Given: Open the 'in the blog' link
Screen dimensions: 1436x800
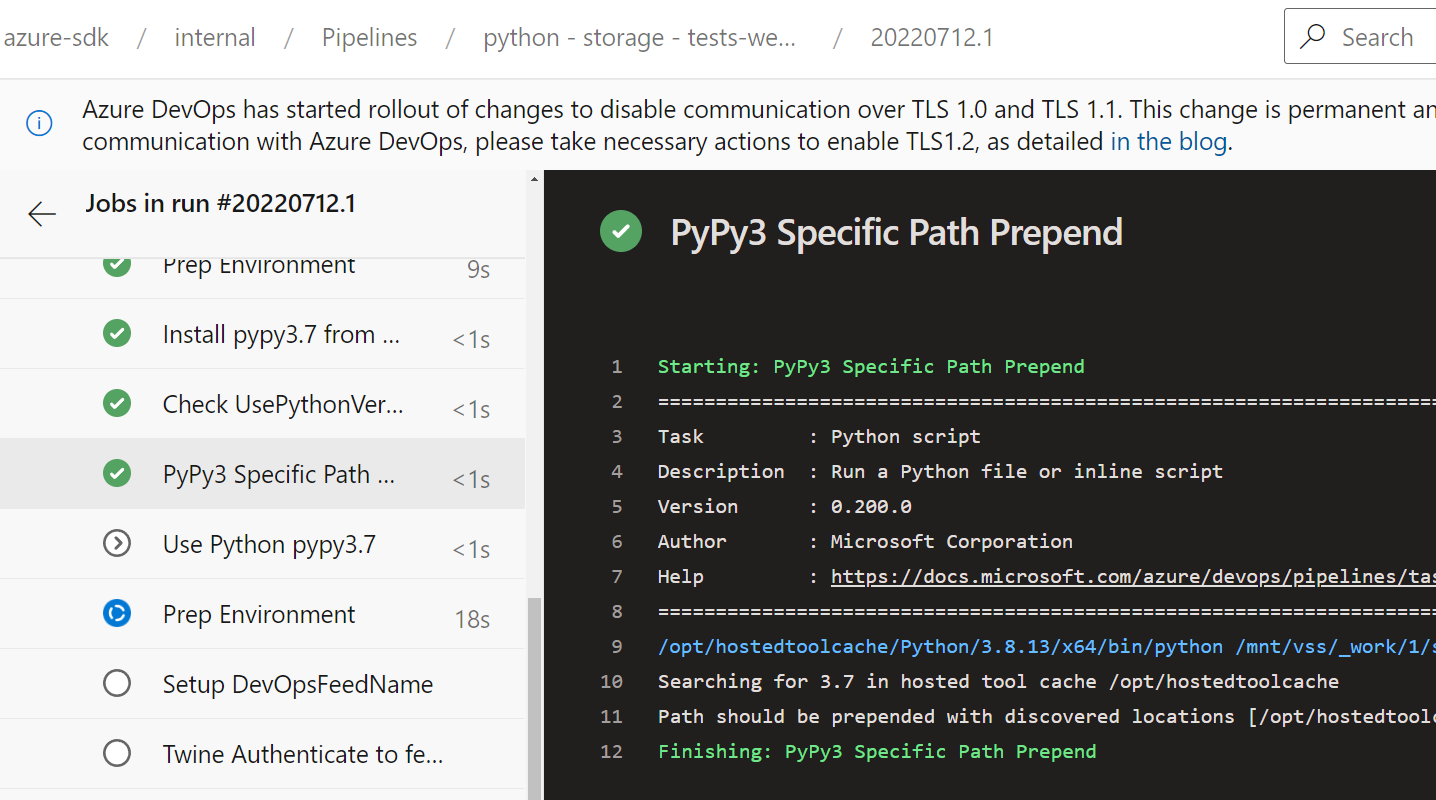Looking at the screenshot, I should tap(1168, 142).
